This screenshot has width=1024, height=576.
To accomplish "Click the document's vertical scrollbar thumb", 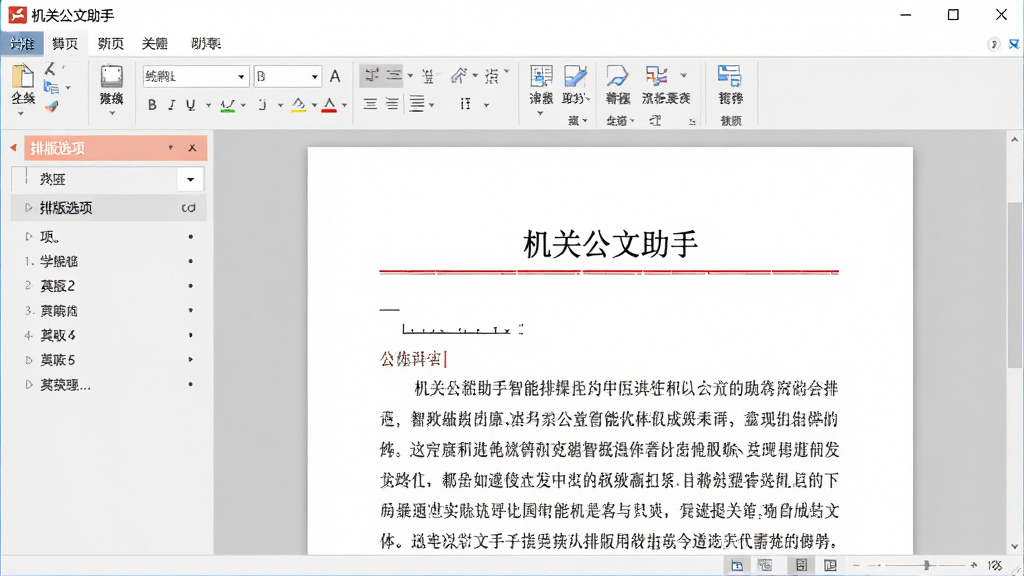I will [1014, 285].
